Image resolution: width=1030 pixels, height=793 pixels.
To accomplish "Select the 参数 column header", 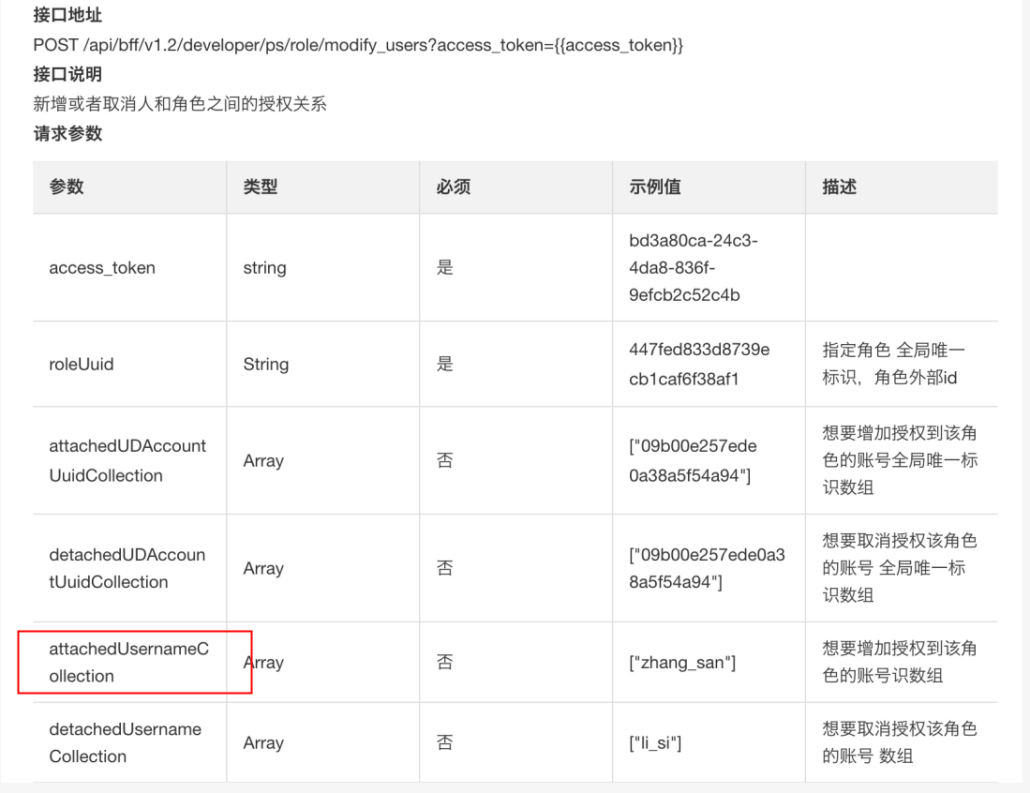I will (x=67, y=187).
